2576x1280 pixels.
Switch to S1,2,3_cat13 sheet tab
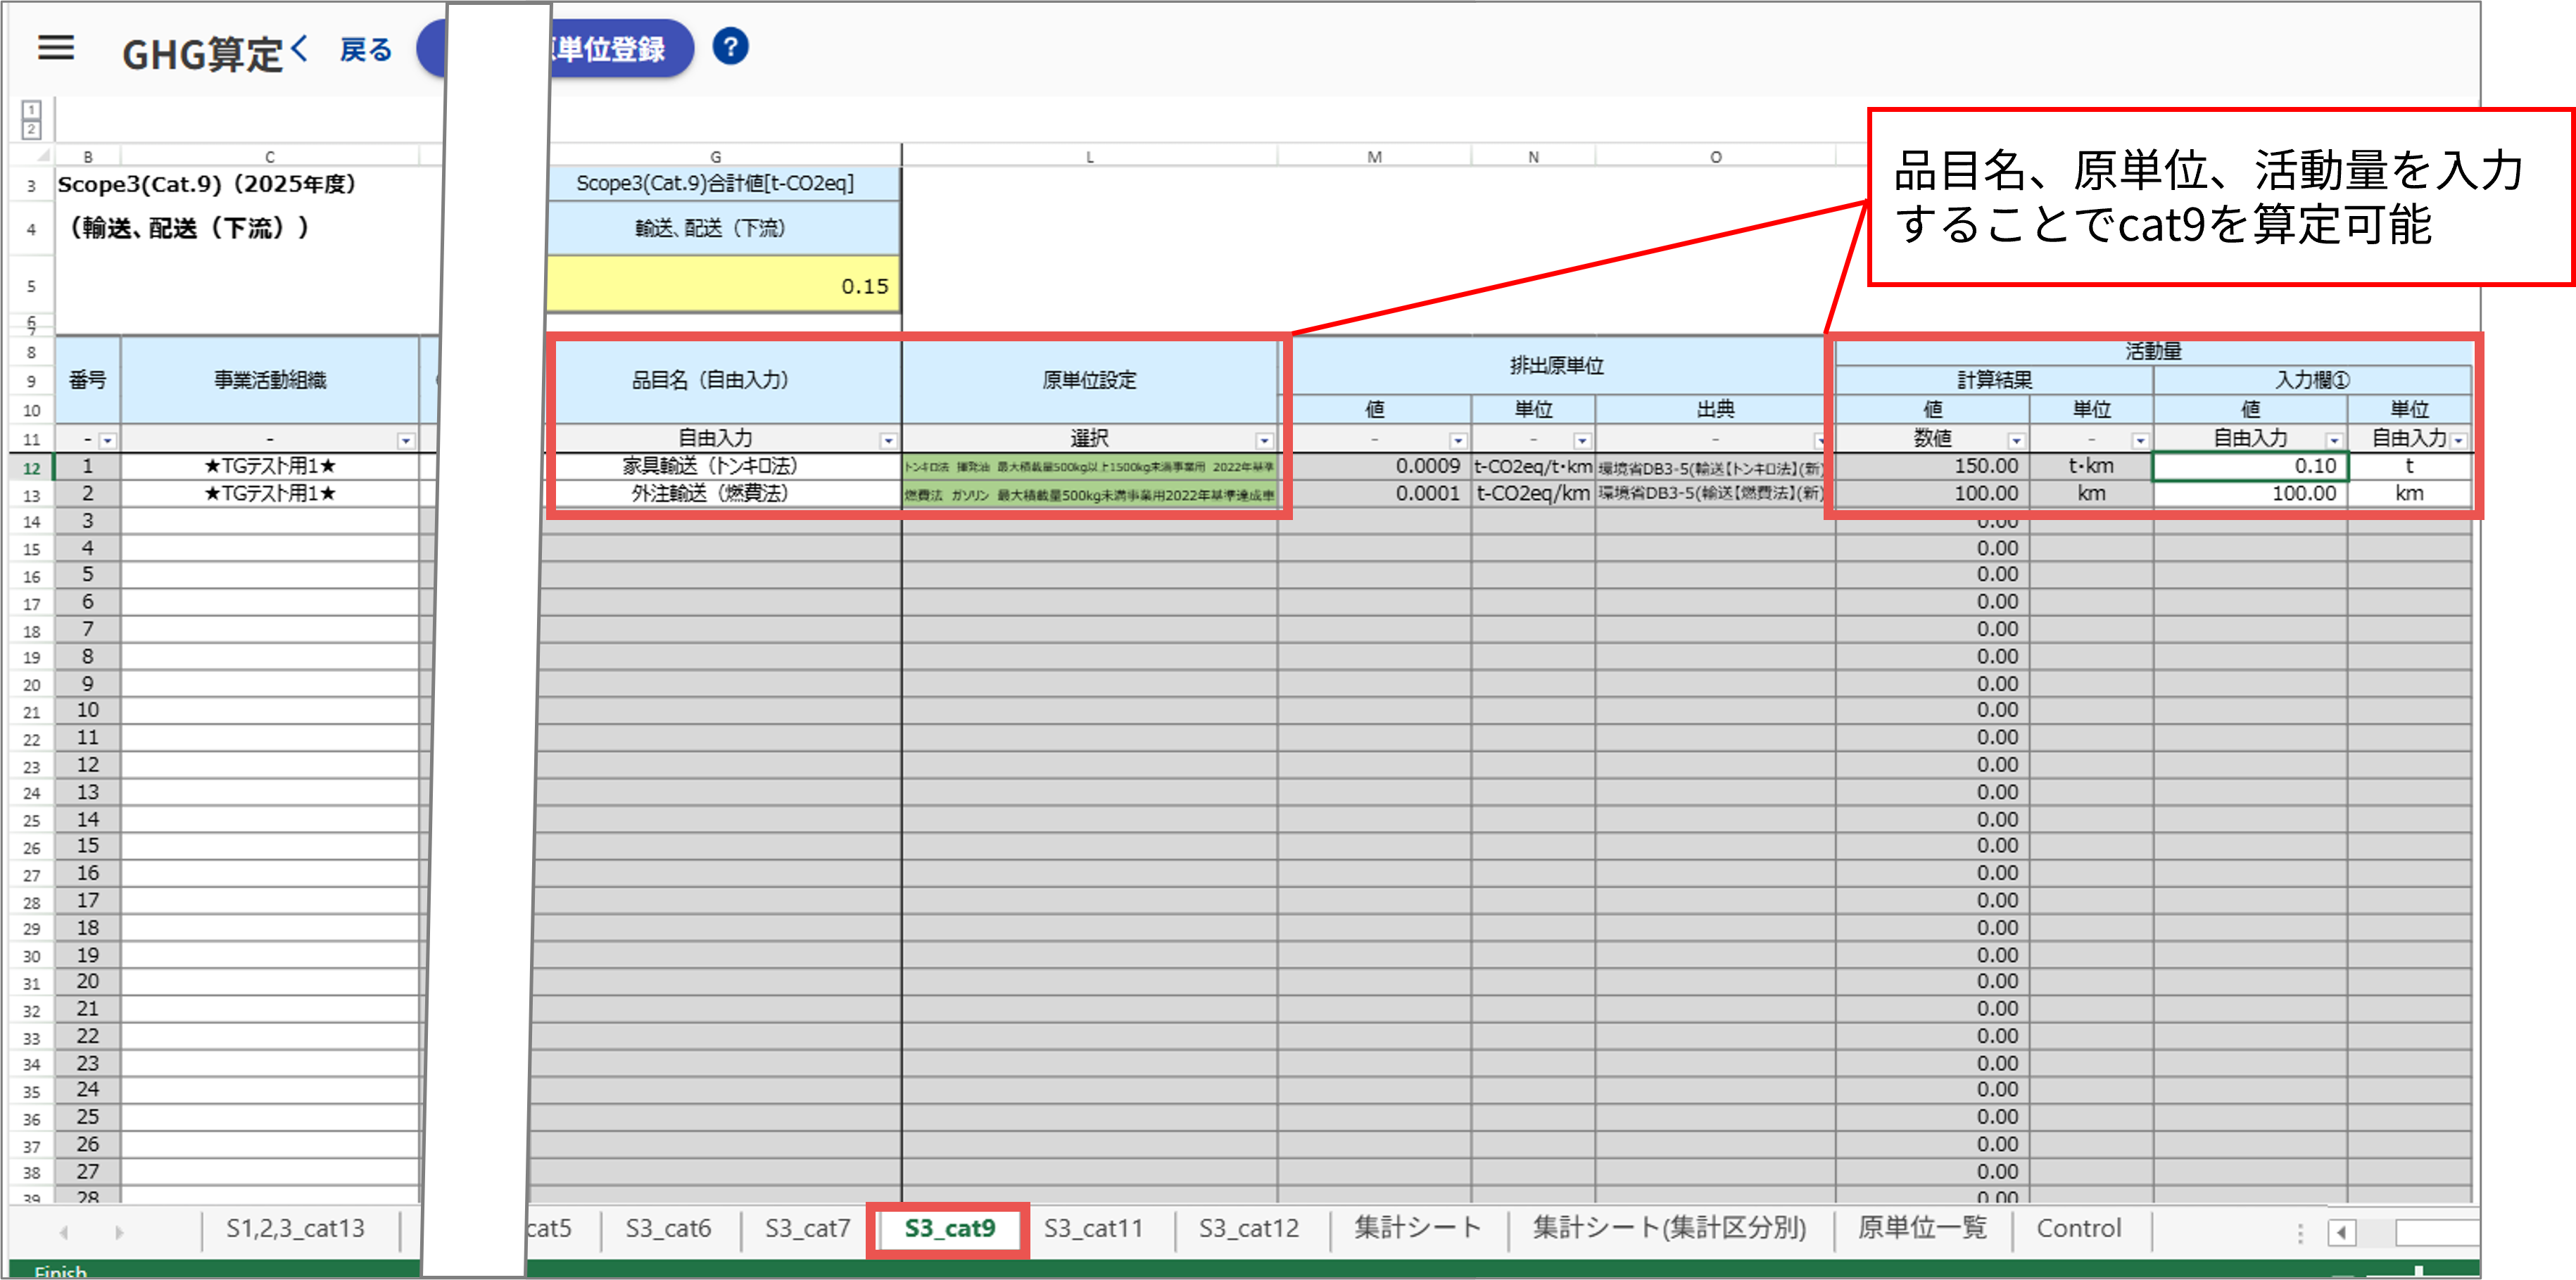coord(295,1228)
